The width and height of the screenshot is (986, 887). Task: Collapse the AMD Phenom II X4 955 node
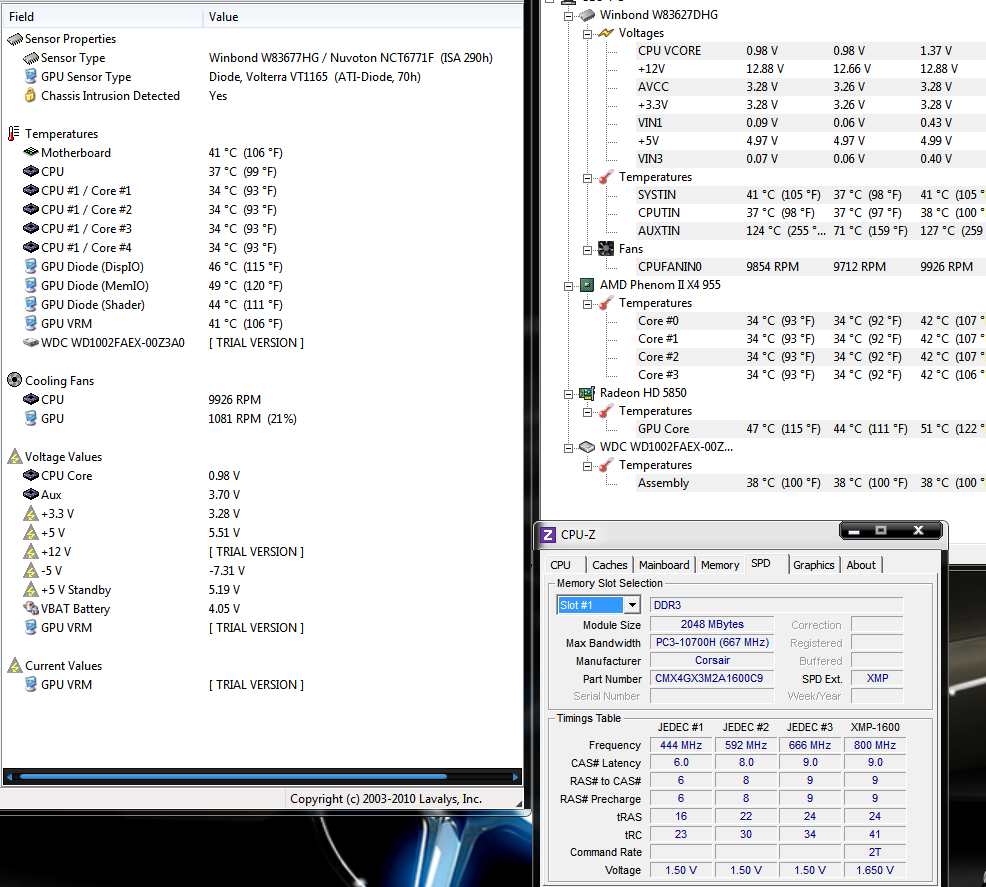(568, 286)
